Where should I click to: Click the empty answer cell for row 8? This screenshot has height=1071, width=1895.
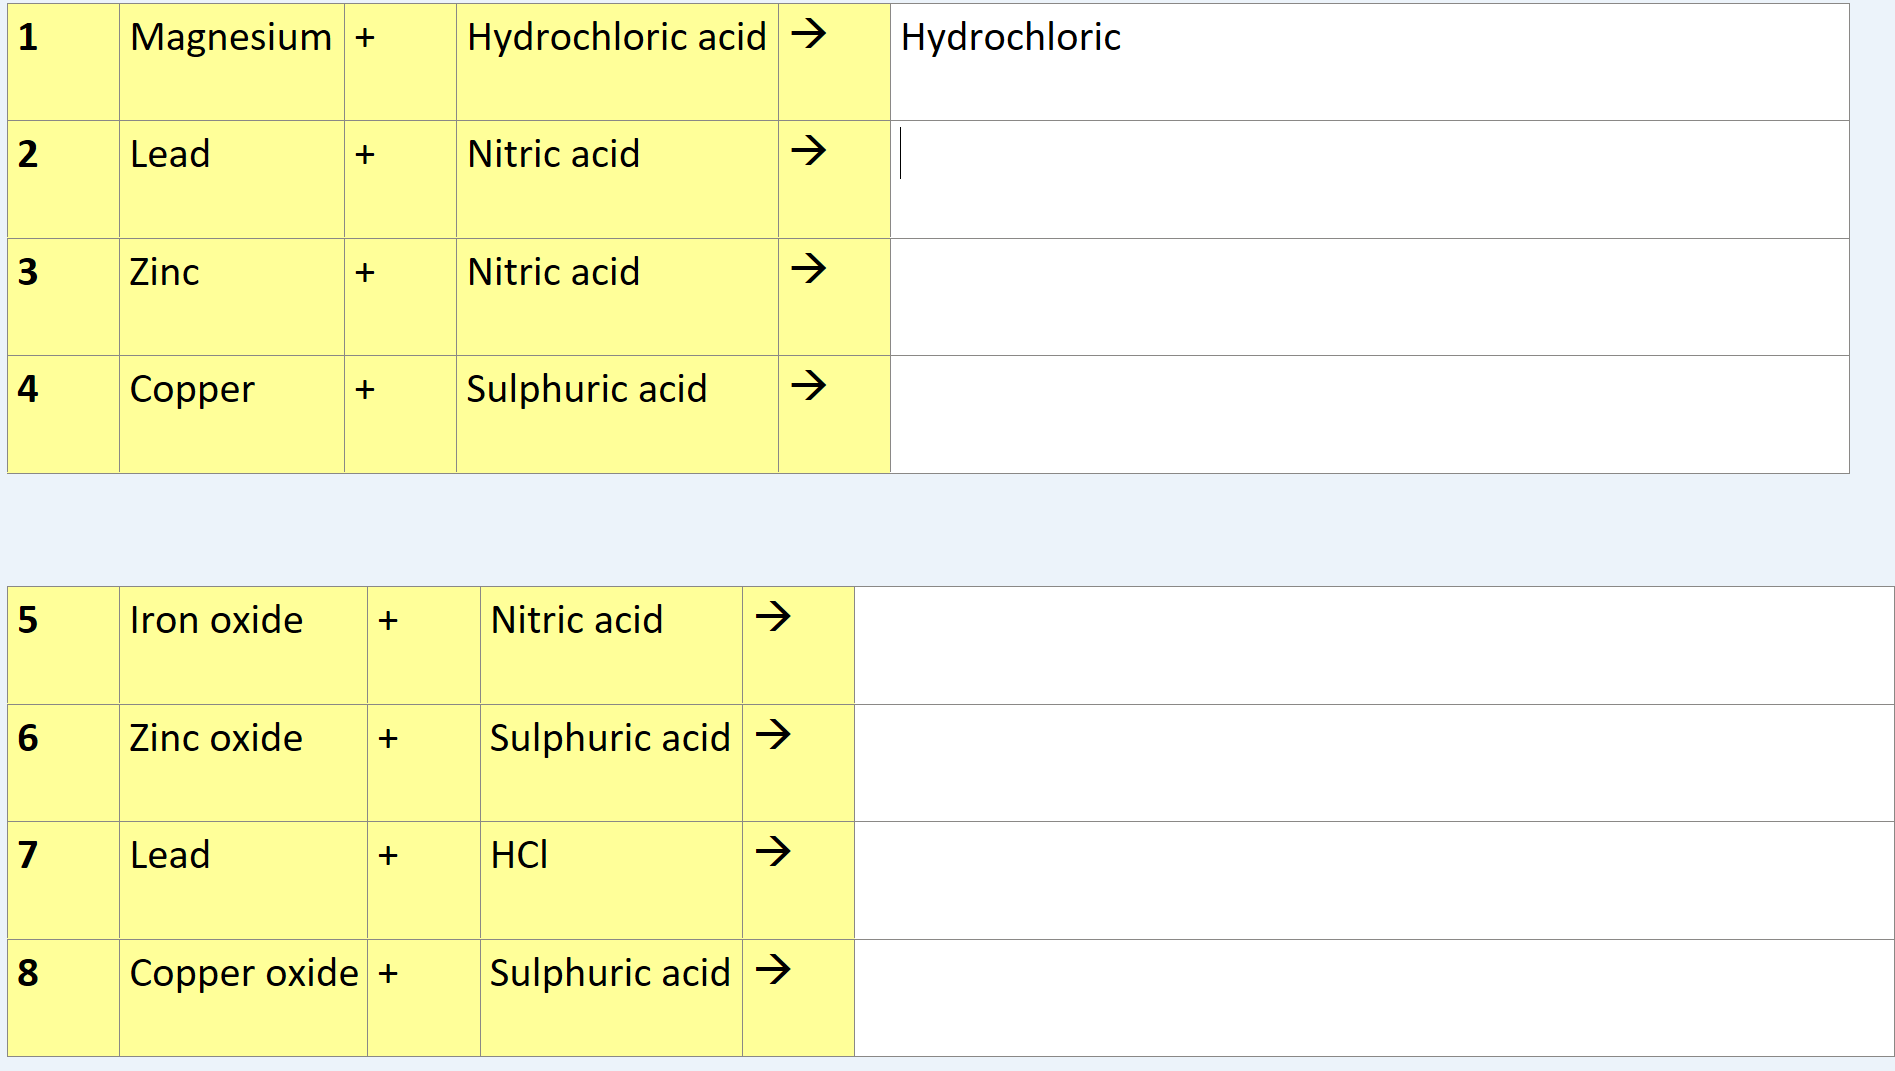click(1374, 998)
